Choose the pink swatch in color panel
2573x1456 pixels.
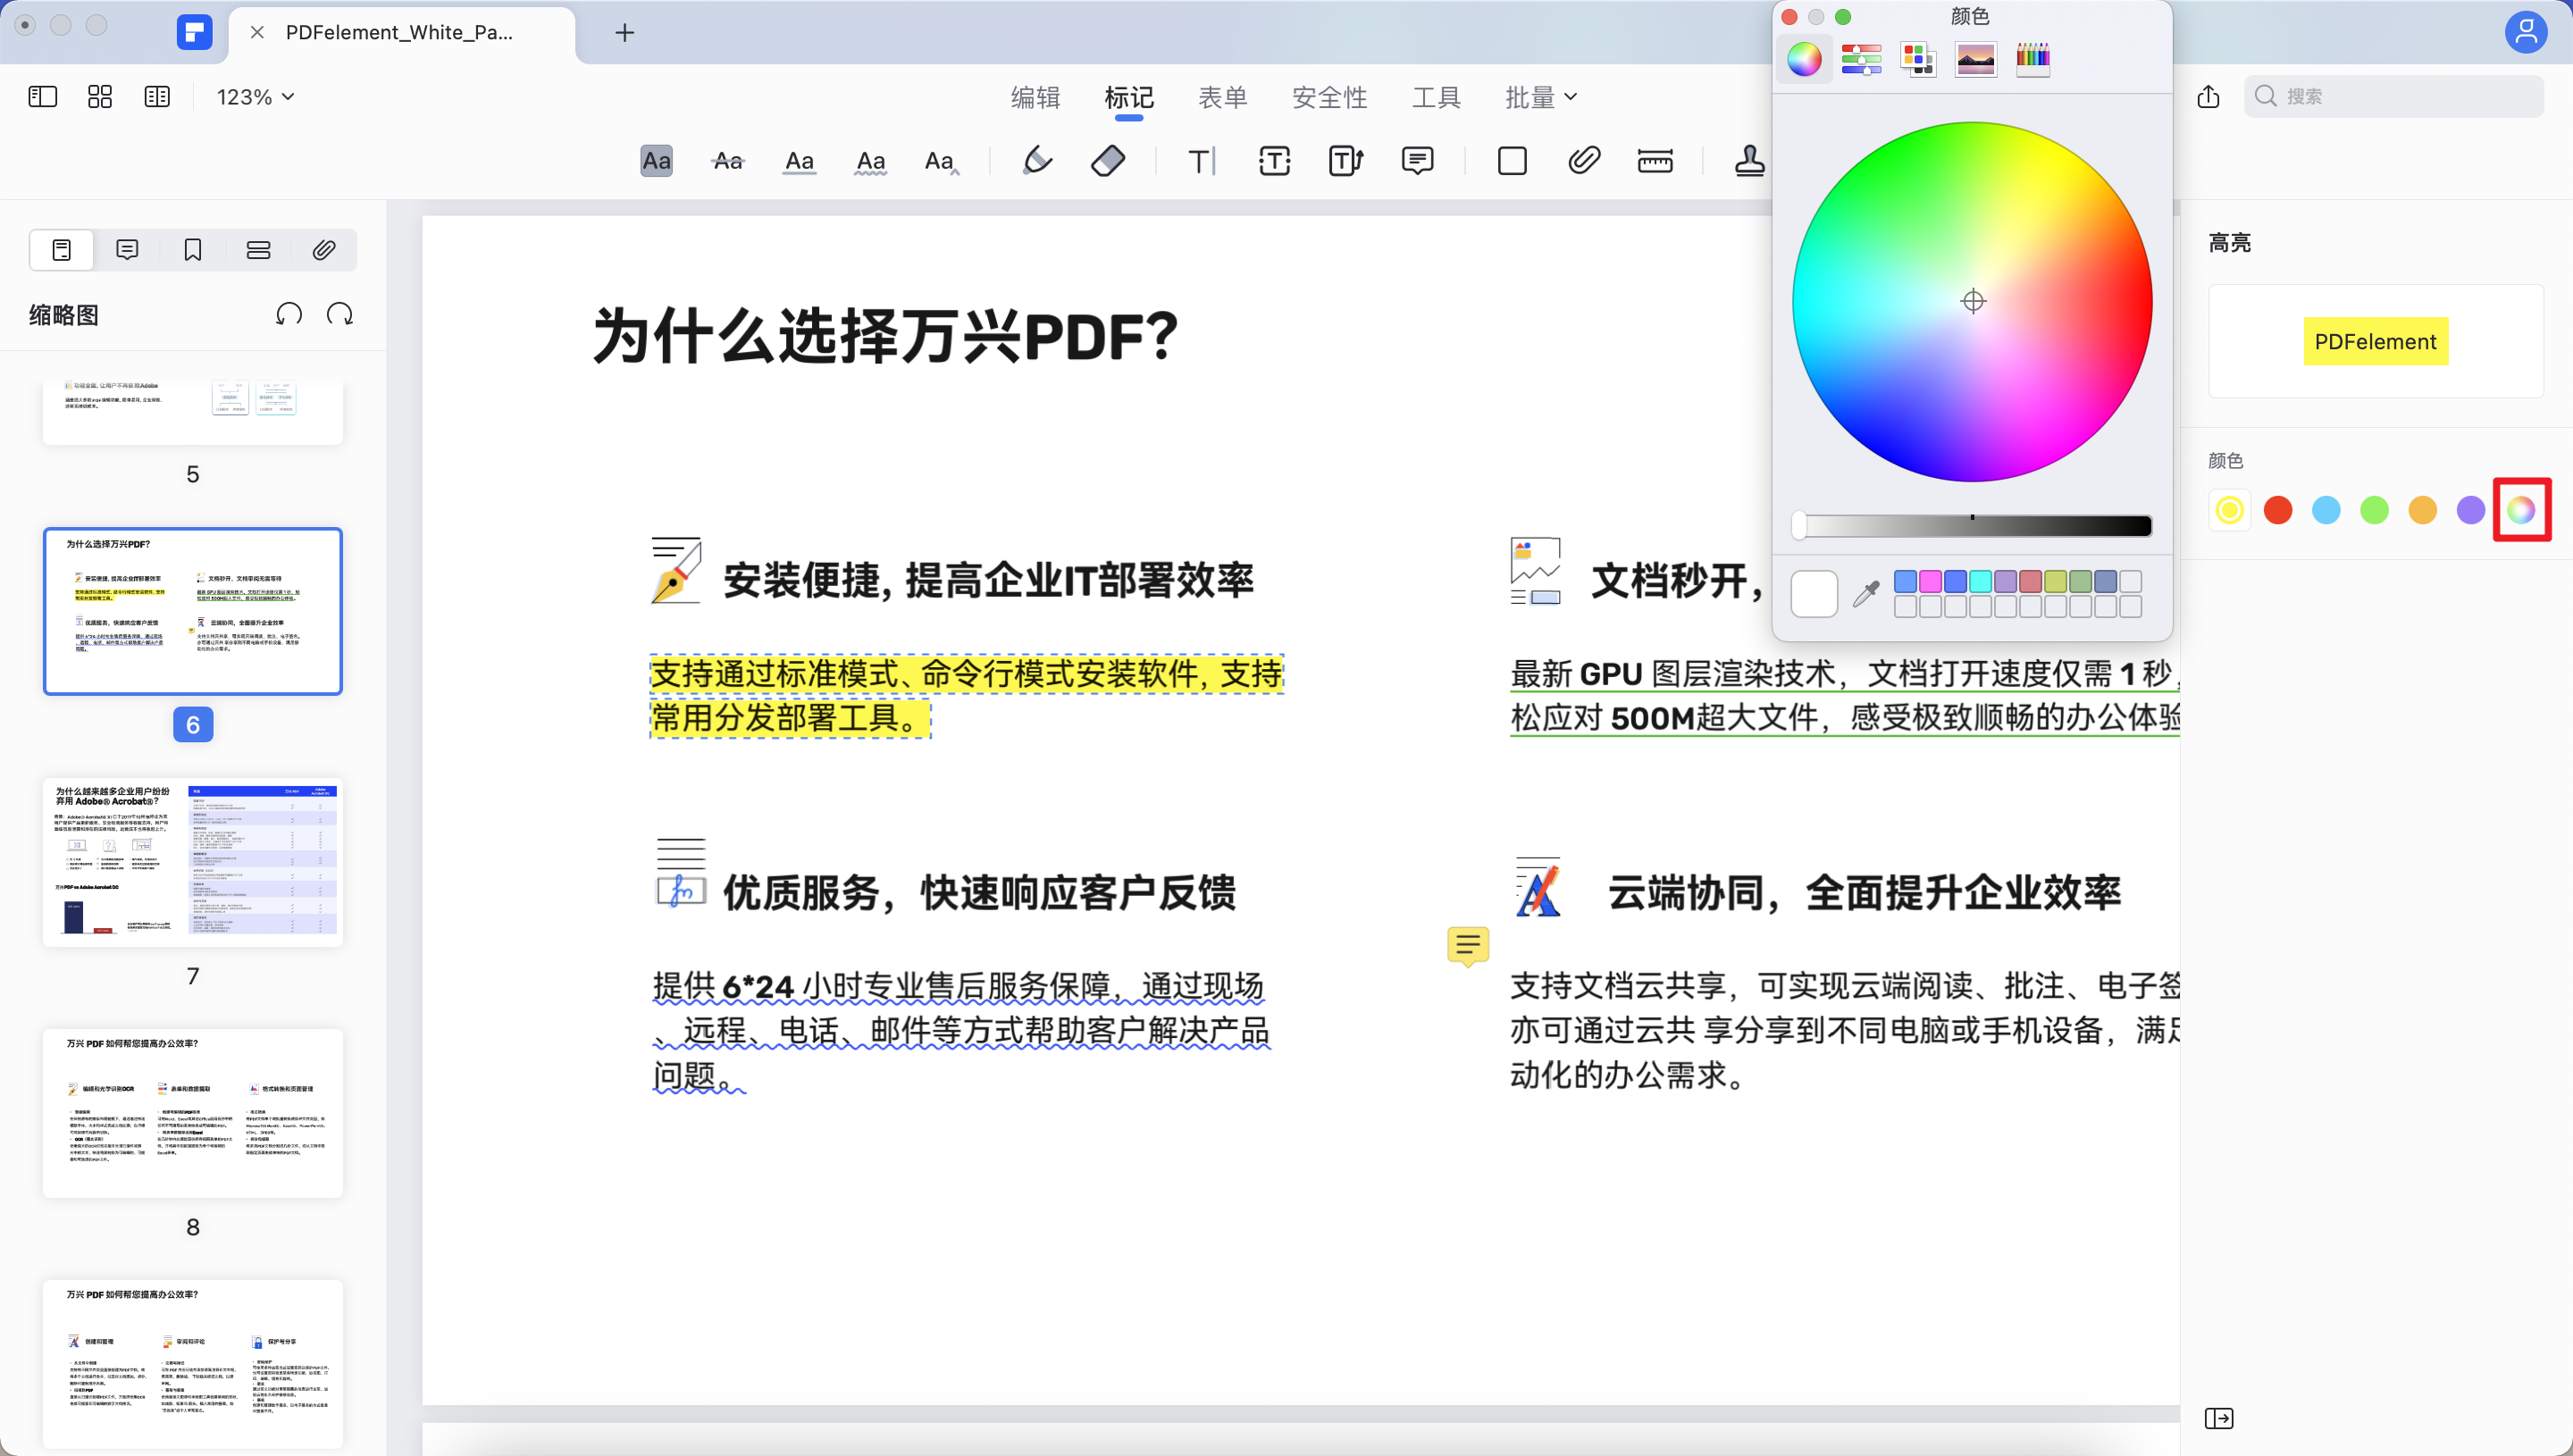click(x=1929, y=581)
